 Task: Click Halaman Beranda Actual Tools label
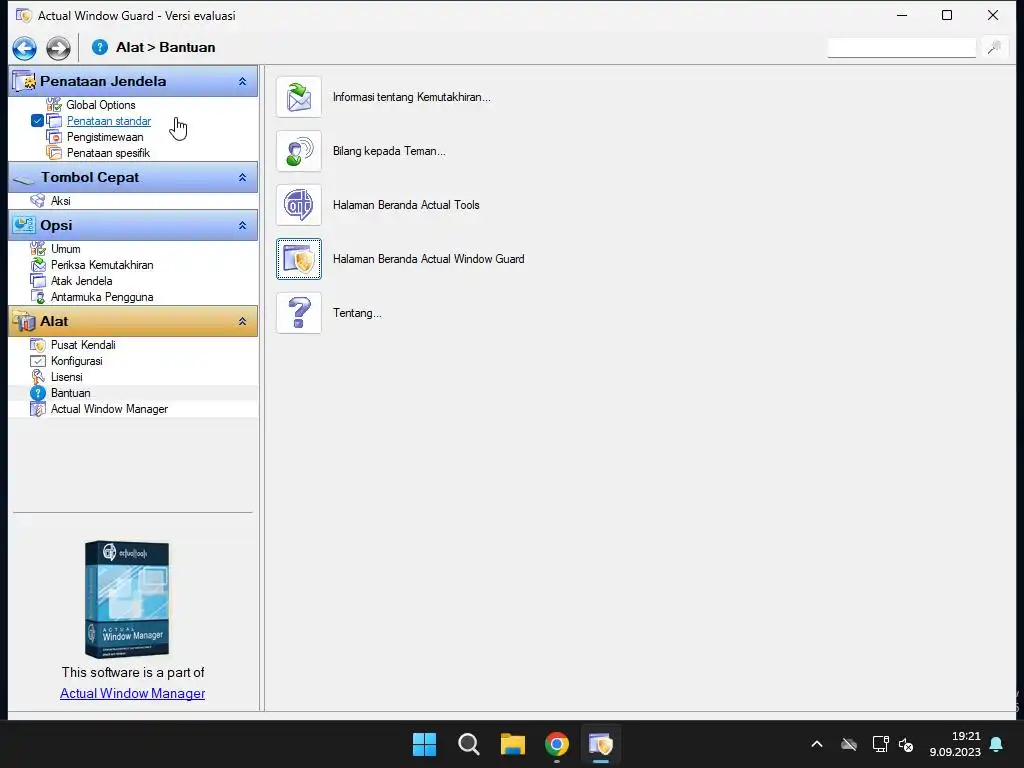coord(406,205)
